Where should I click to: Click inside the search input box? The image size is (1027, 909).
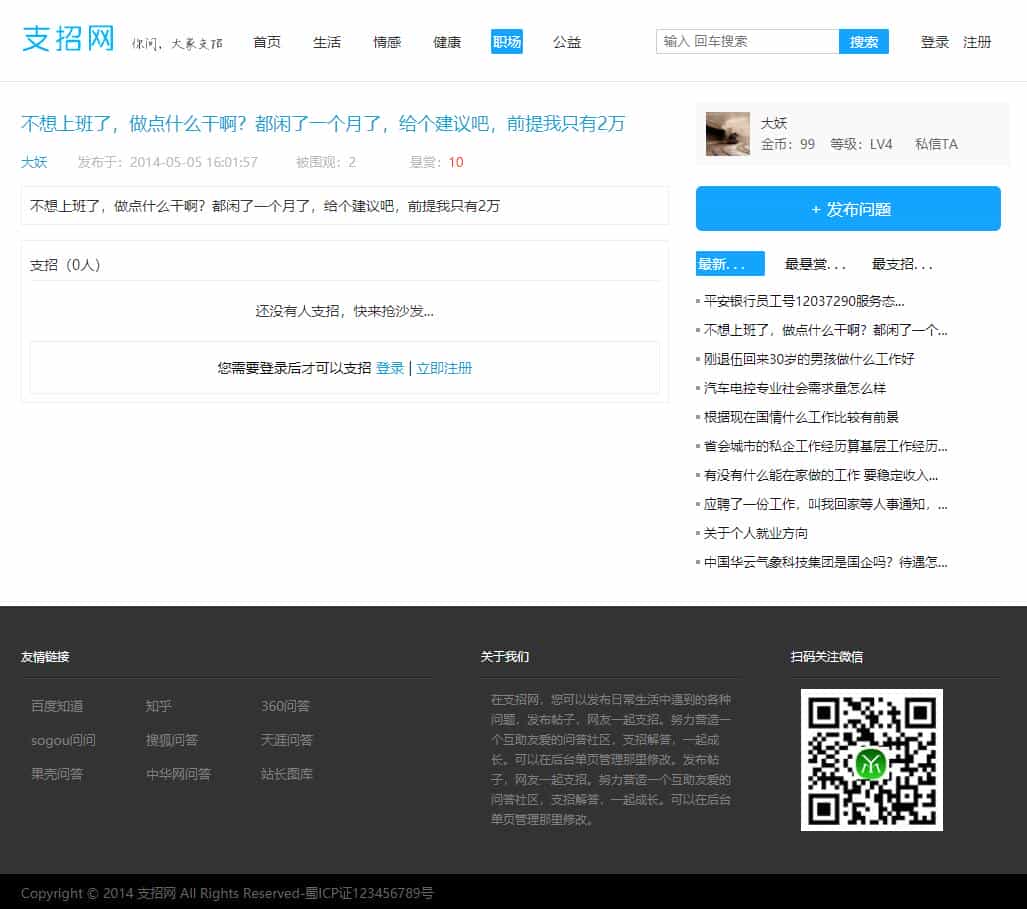point(745,41)
